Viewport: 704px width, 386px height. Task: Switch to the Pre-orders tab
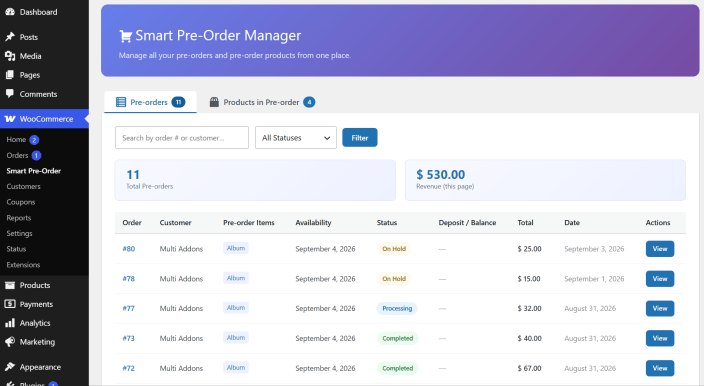coord(150,102)
